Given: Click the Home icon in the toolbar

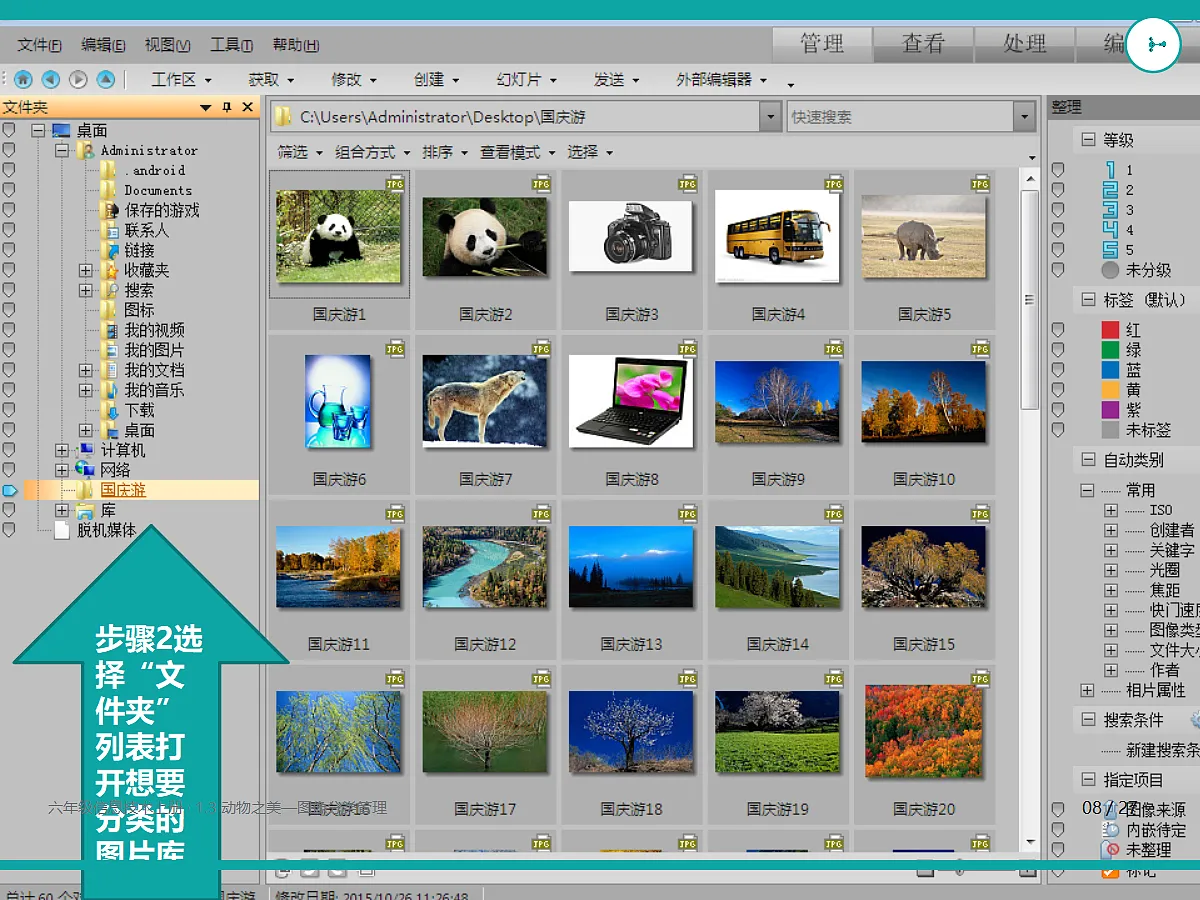Looking at the screenshot, I should pyautogui.click(x=23, y=79).
